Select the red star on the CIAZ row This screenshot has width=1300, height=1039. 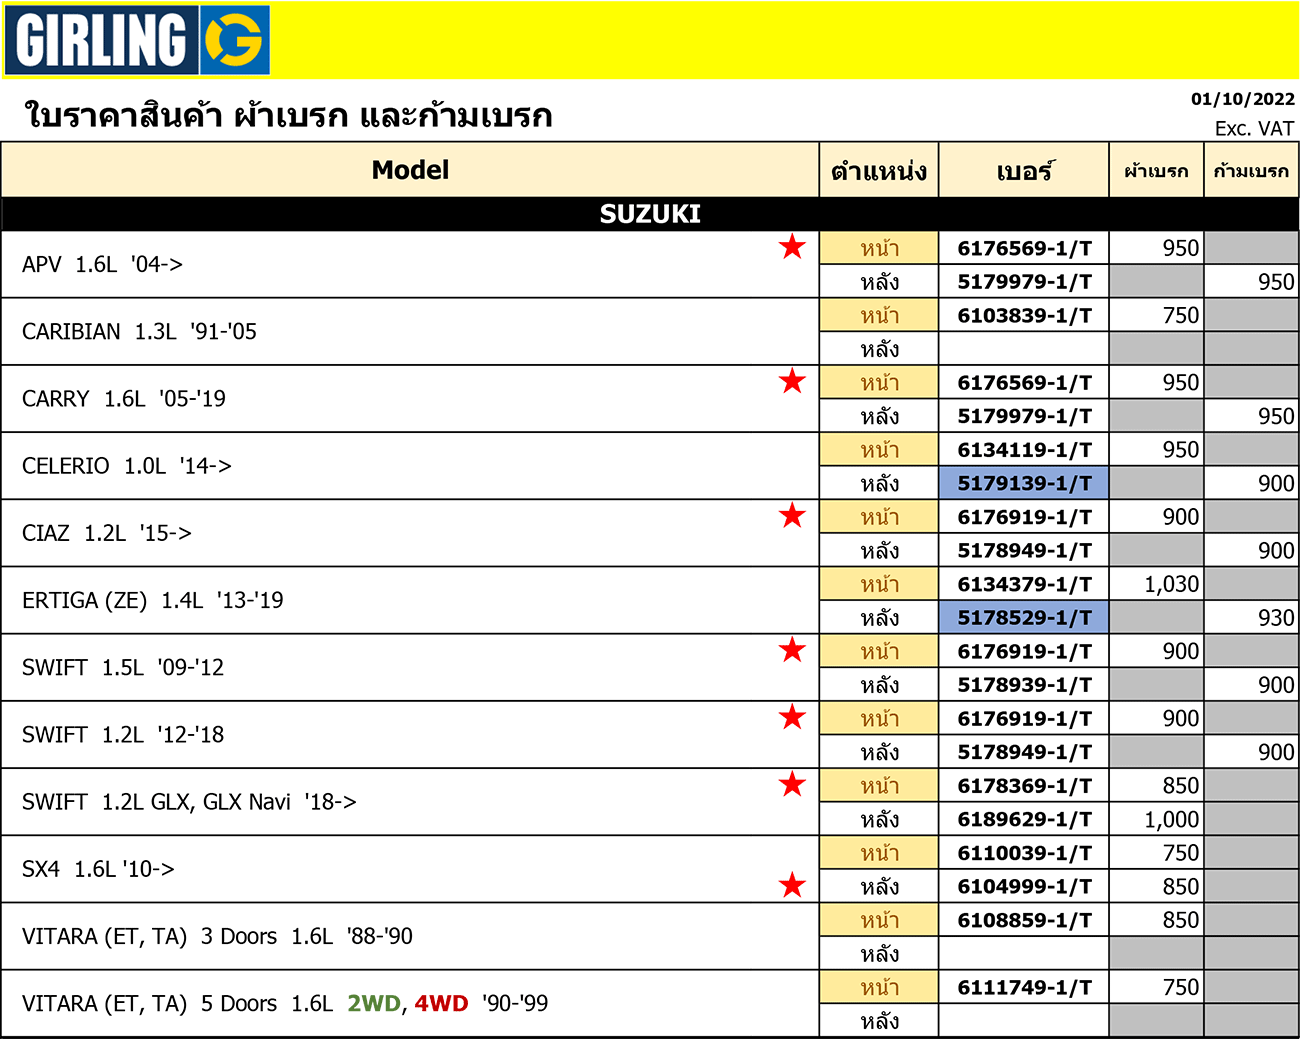tap(792, 515)
